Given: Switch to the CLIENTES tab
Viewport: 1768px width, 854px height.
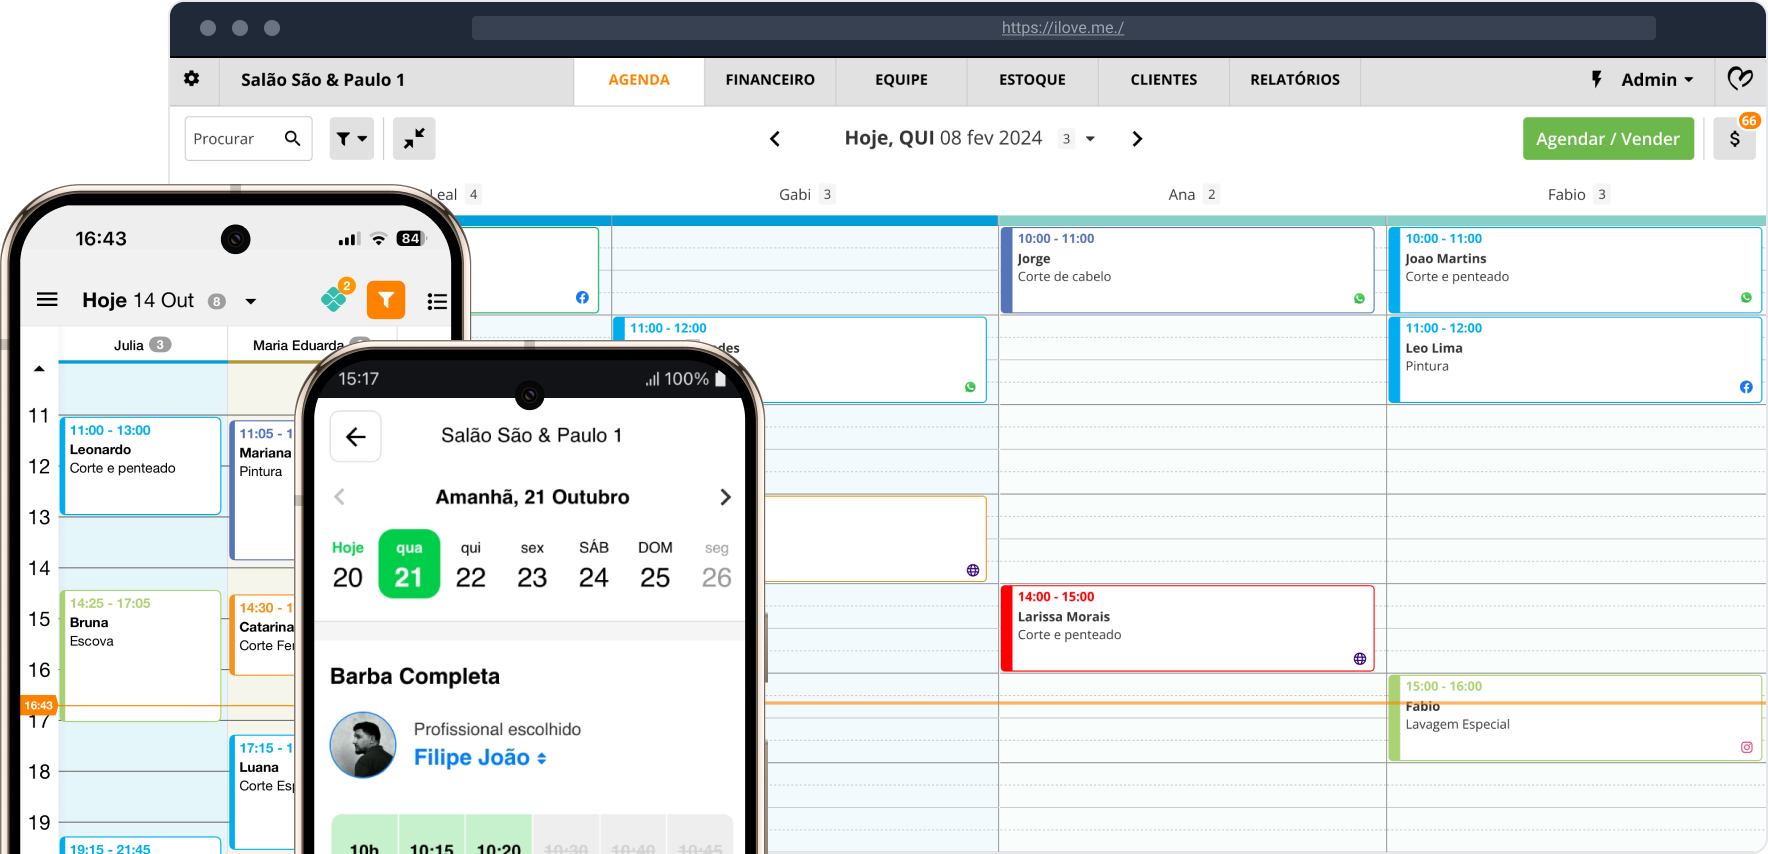Looking at the screenshot, I should [x=1164, y=80].
